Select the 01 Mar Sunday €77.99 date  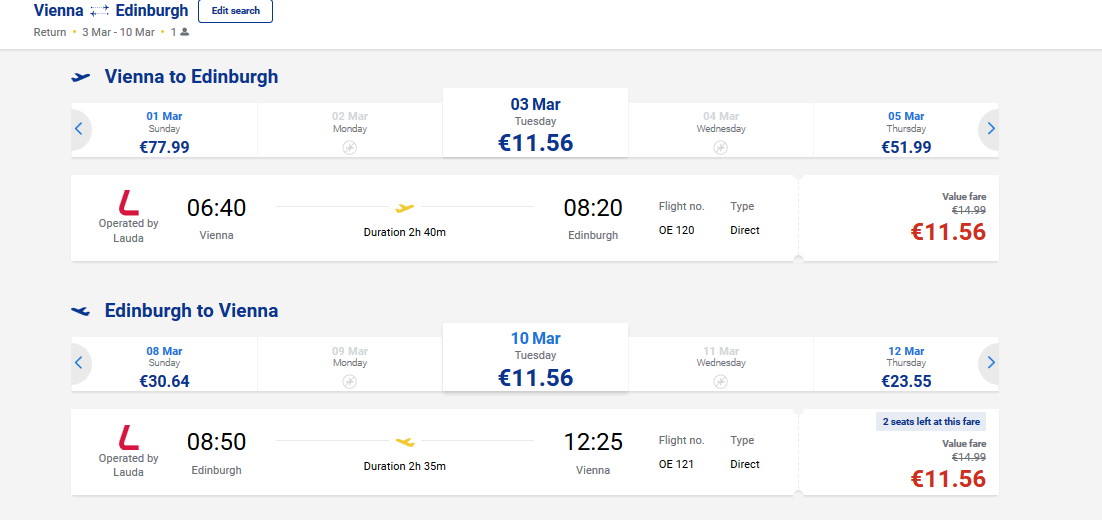pyautogui.click(x=165, y=132)
